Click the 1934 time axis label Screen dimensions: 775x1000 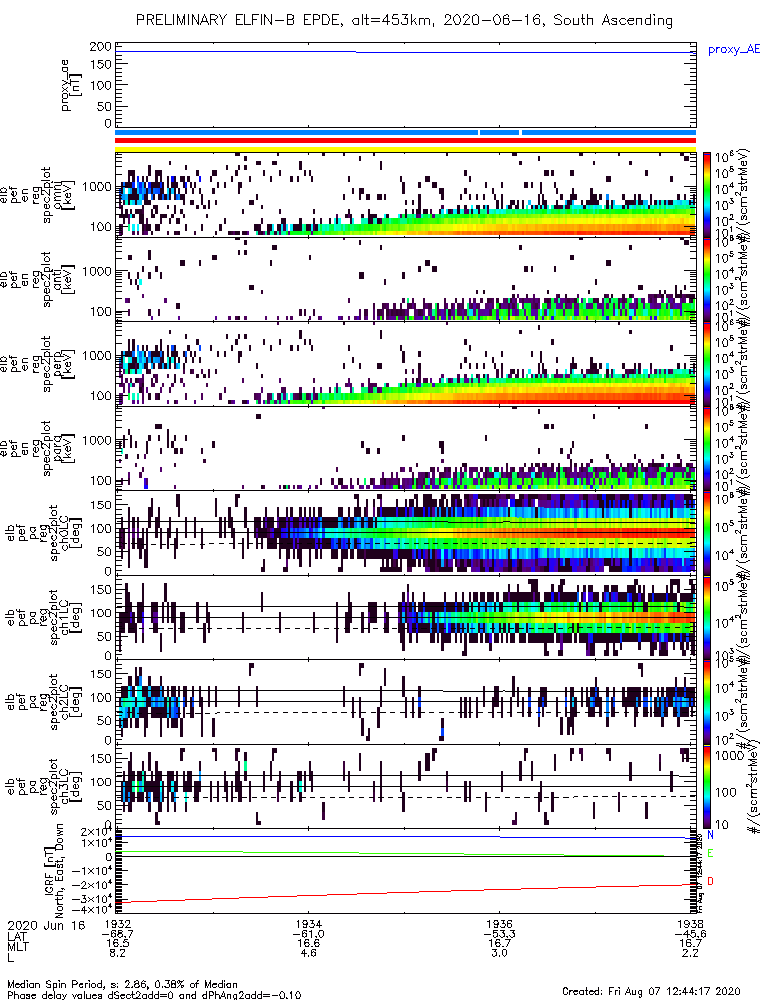[x=308, y=924]
